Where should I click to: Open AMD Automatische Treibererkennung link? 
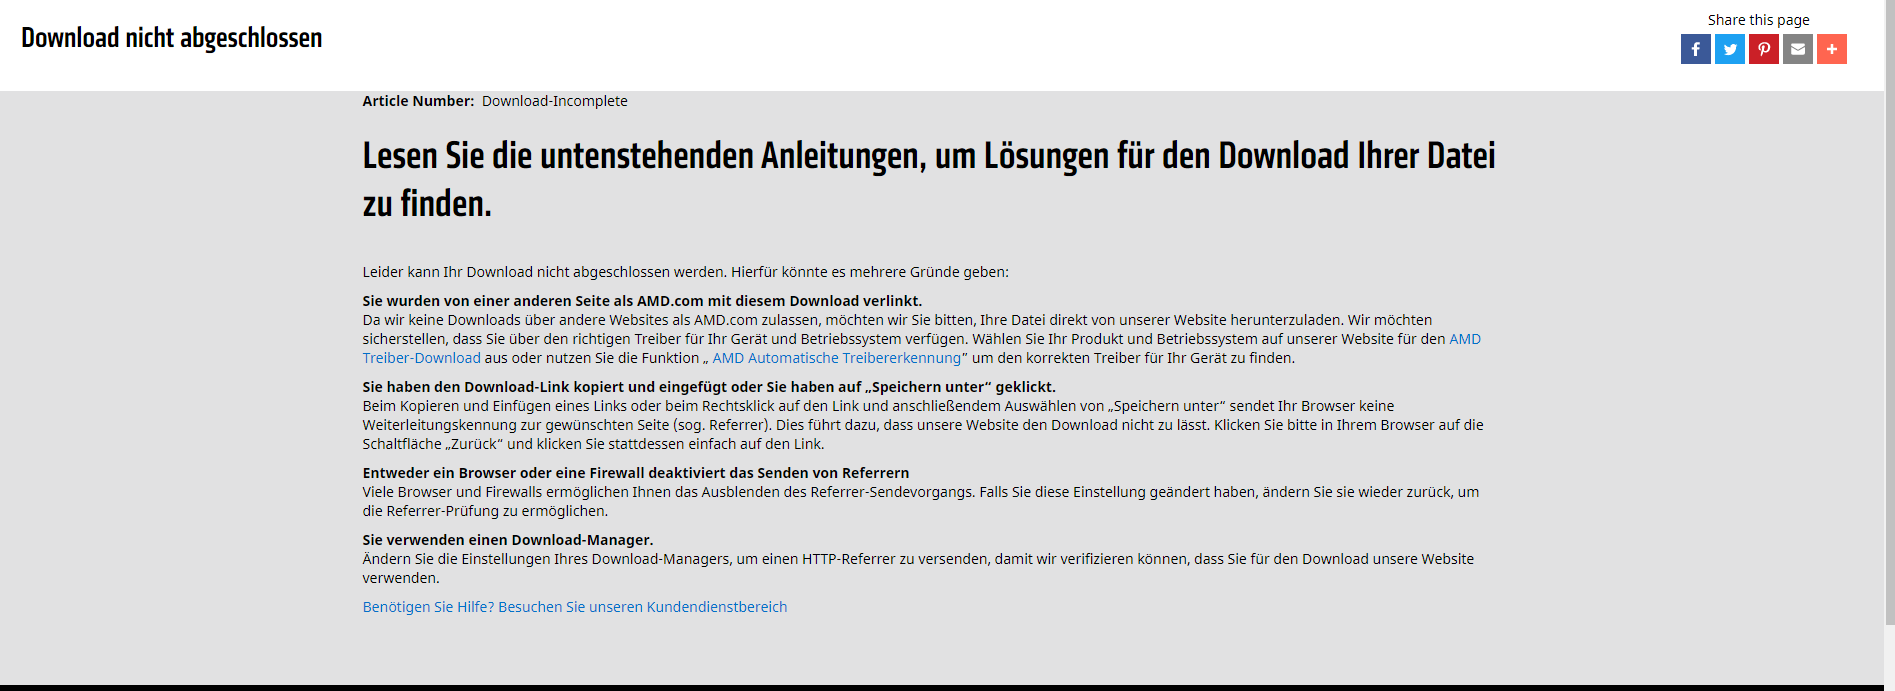click(836, 358)
